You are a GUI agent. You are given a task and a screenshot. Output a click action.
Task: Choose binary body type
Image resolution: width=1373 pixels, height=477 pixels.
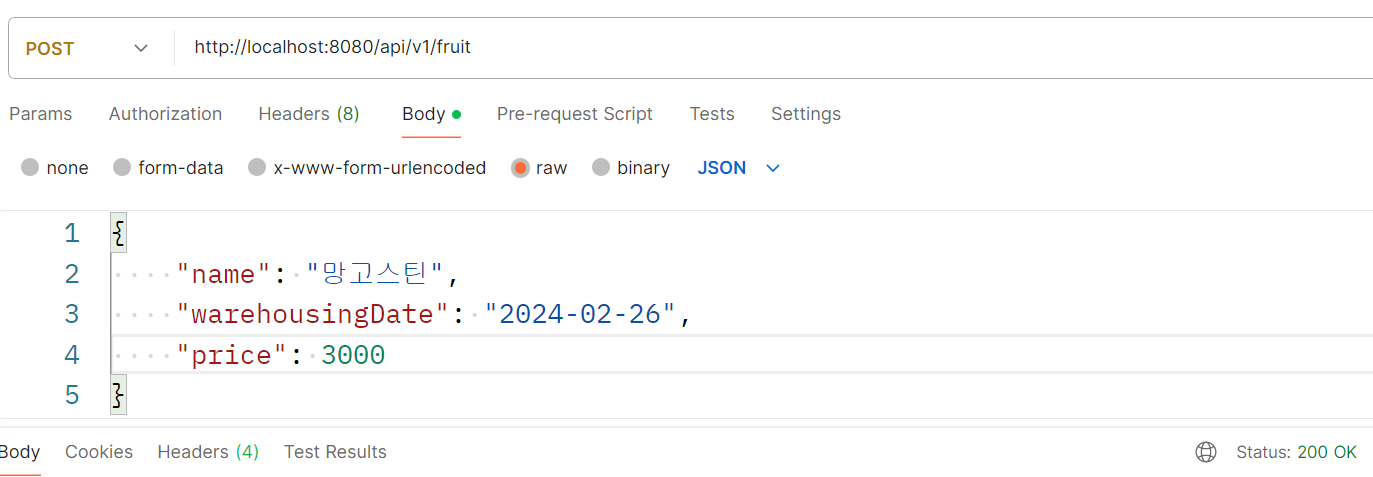coord(601,168)
